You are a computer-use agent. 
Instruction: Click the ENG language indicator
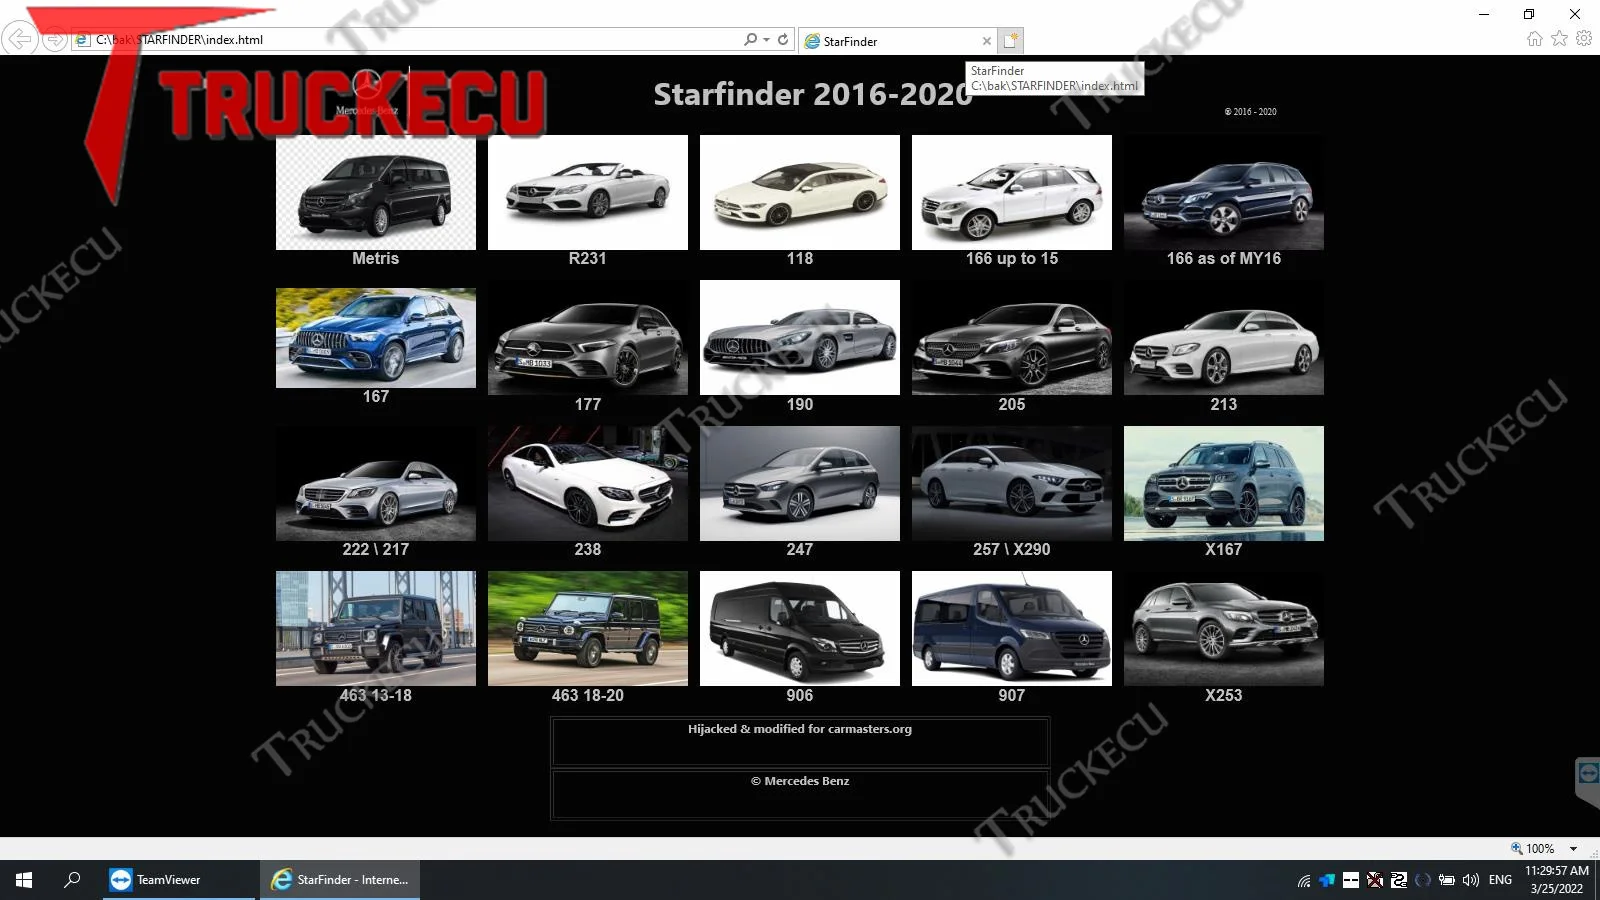1500,880
